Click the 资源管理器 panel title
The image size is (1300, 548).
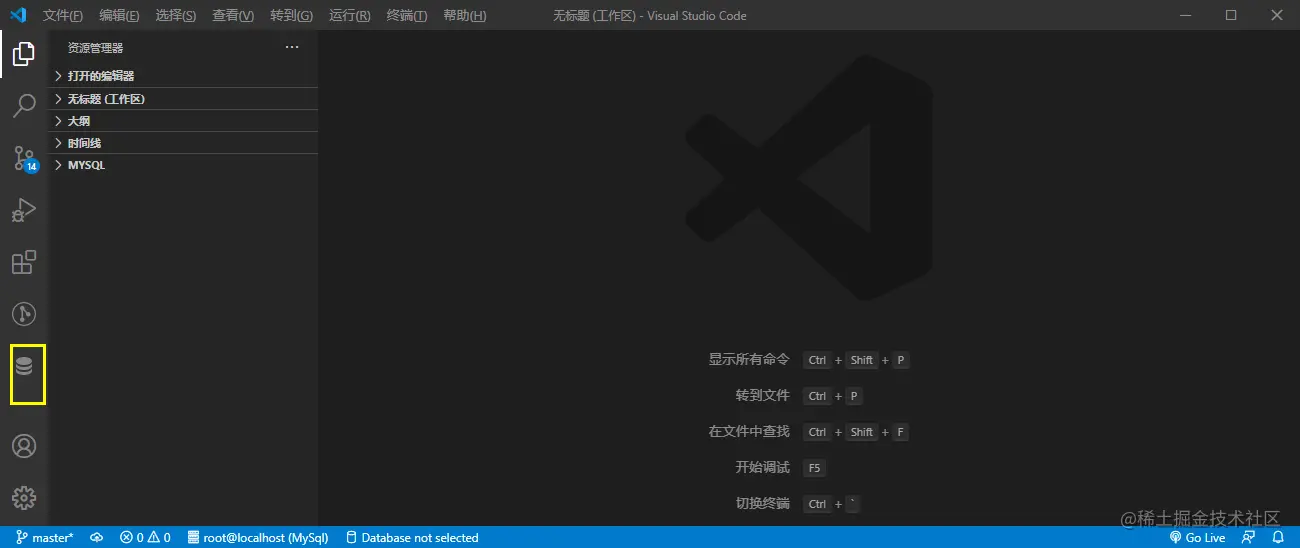[95, 48]
